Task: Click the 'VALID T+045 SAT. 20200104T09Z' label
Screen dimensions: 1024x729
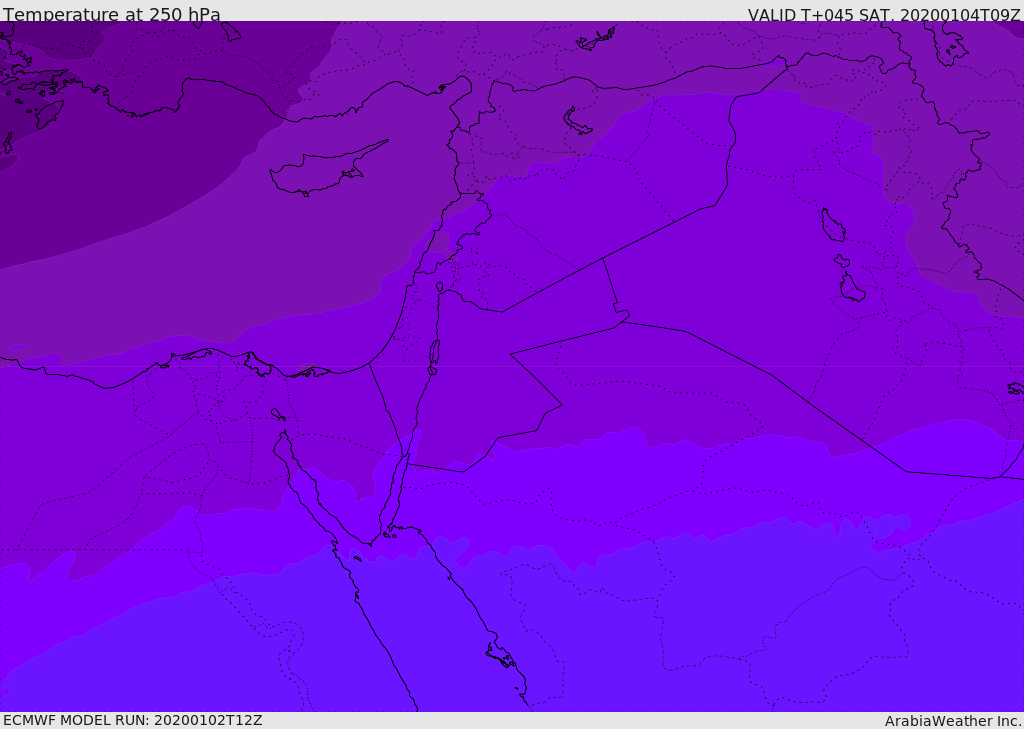Action: [884, 14]
